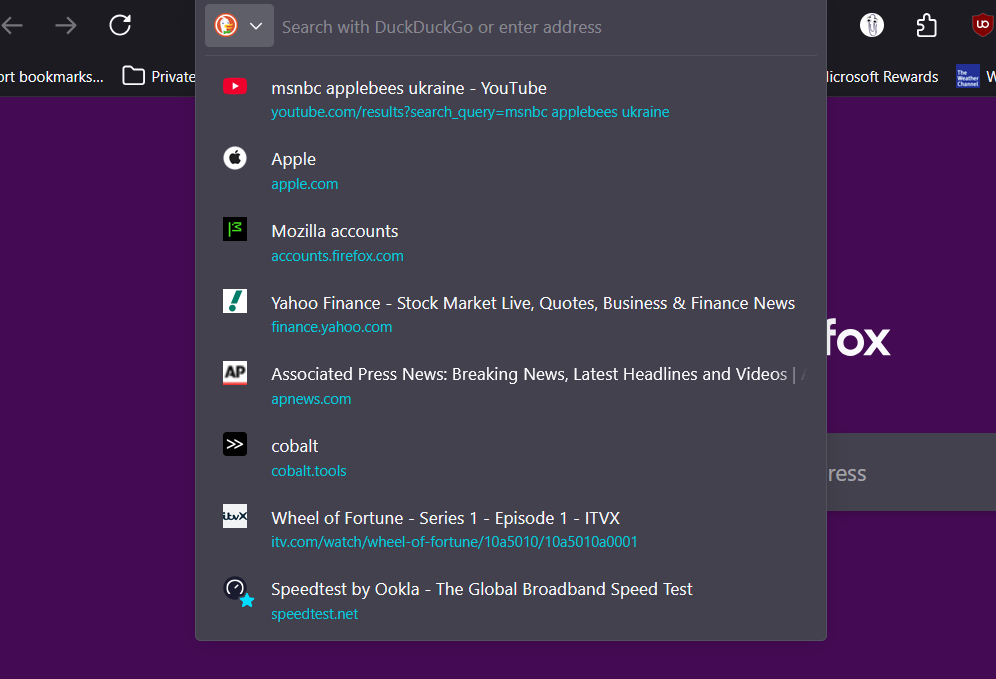
Task: Open the Private bookmarks folder
Action: (158, 76)
